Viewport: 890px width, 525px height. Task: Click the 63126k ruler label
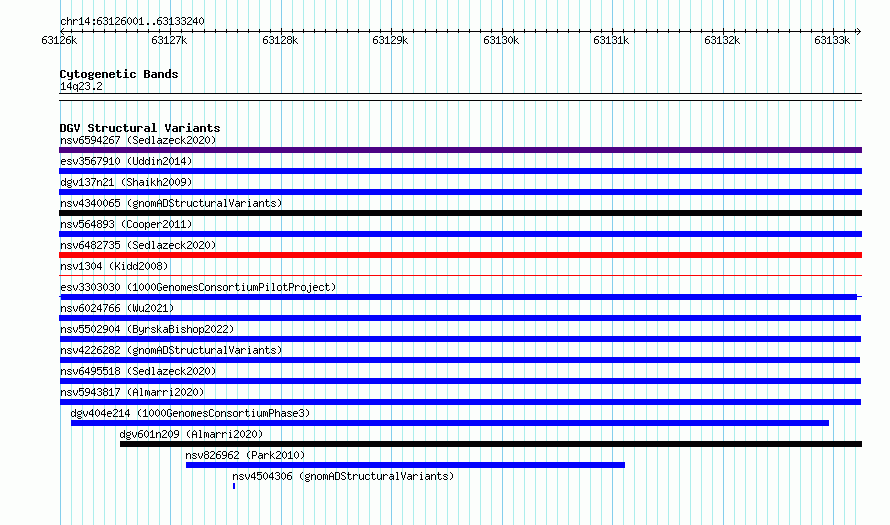click(59, 40)
